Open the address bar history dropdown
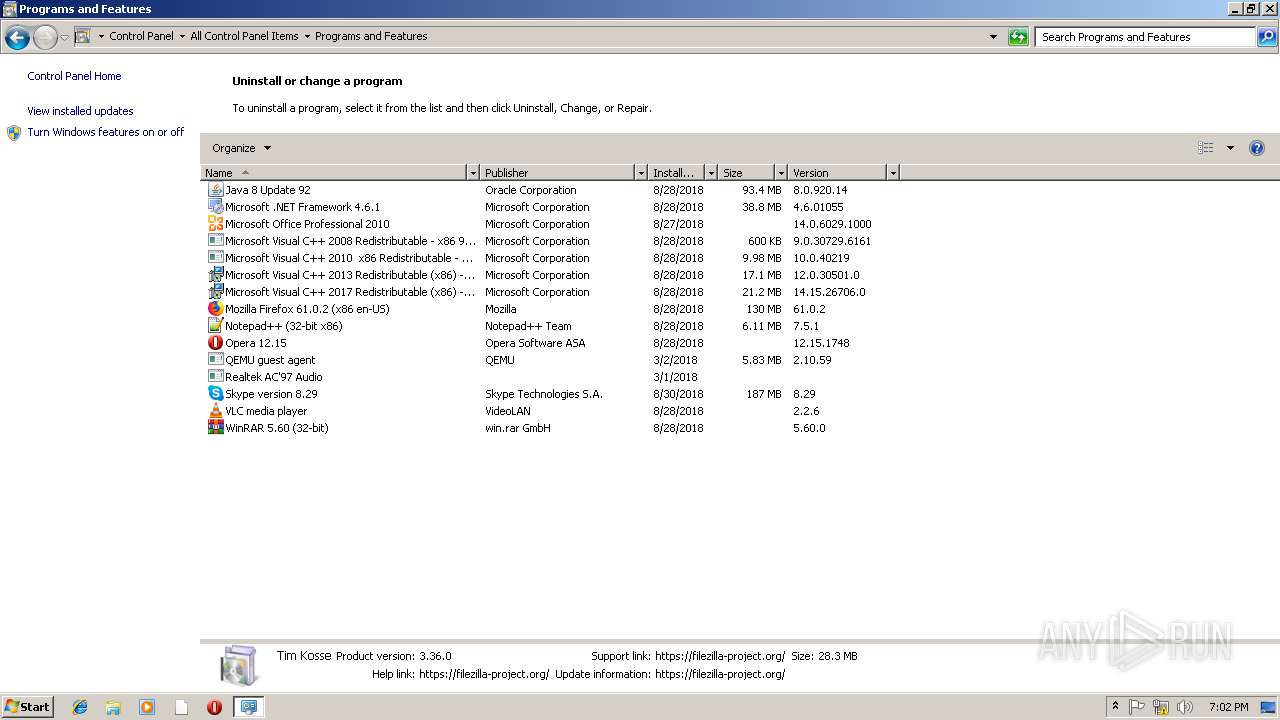 click(x=993, y=37)
